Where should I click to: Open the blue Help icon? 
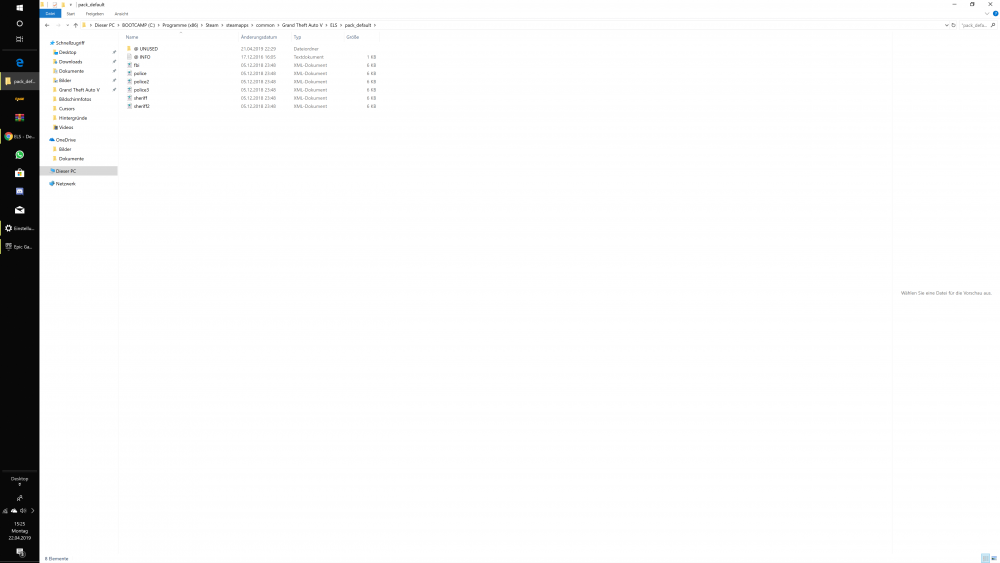point(995,13)
